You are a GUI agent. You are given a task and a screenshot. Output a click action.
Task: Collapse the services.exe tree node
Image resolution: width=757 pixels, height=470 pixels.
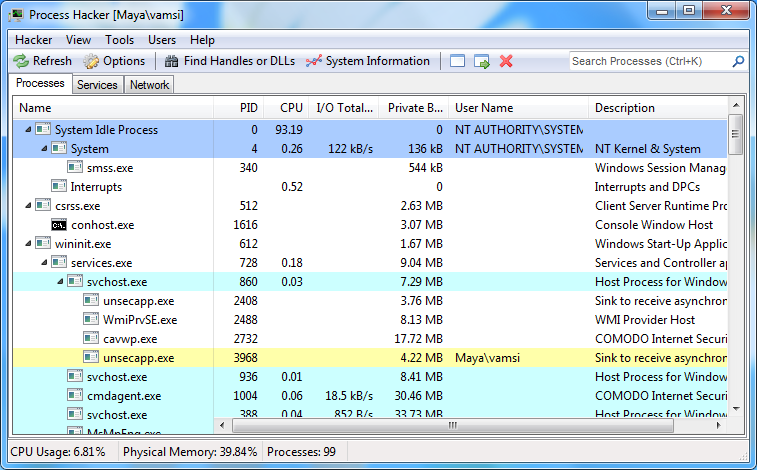44,263
